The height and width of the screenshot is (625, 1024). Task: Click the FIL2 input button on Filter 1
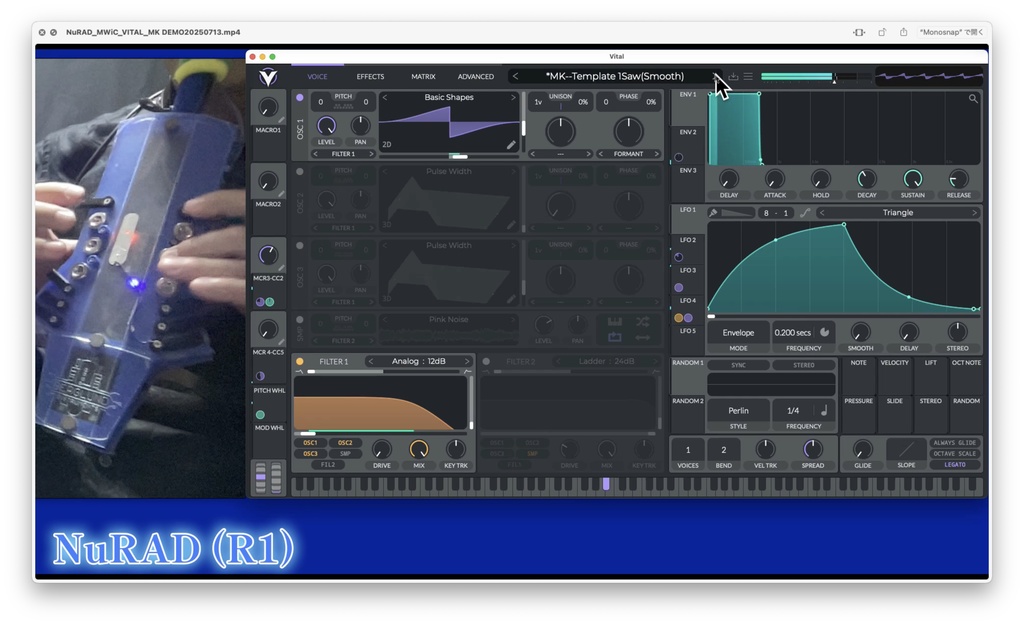(x=328, y=464)
